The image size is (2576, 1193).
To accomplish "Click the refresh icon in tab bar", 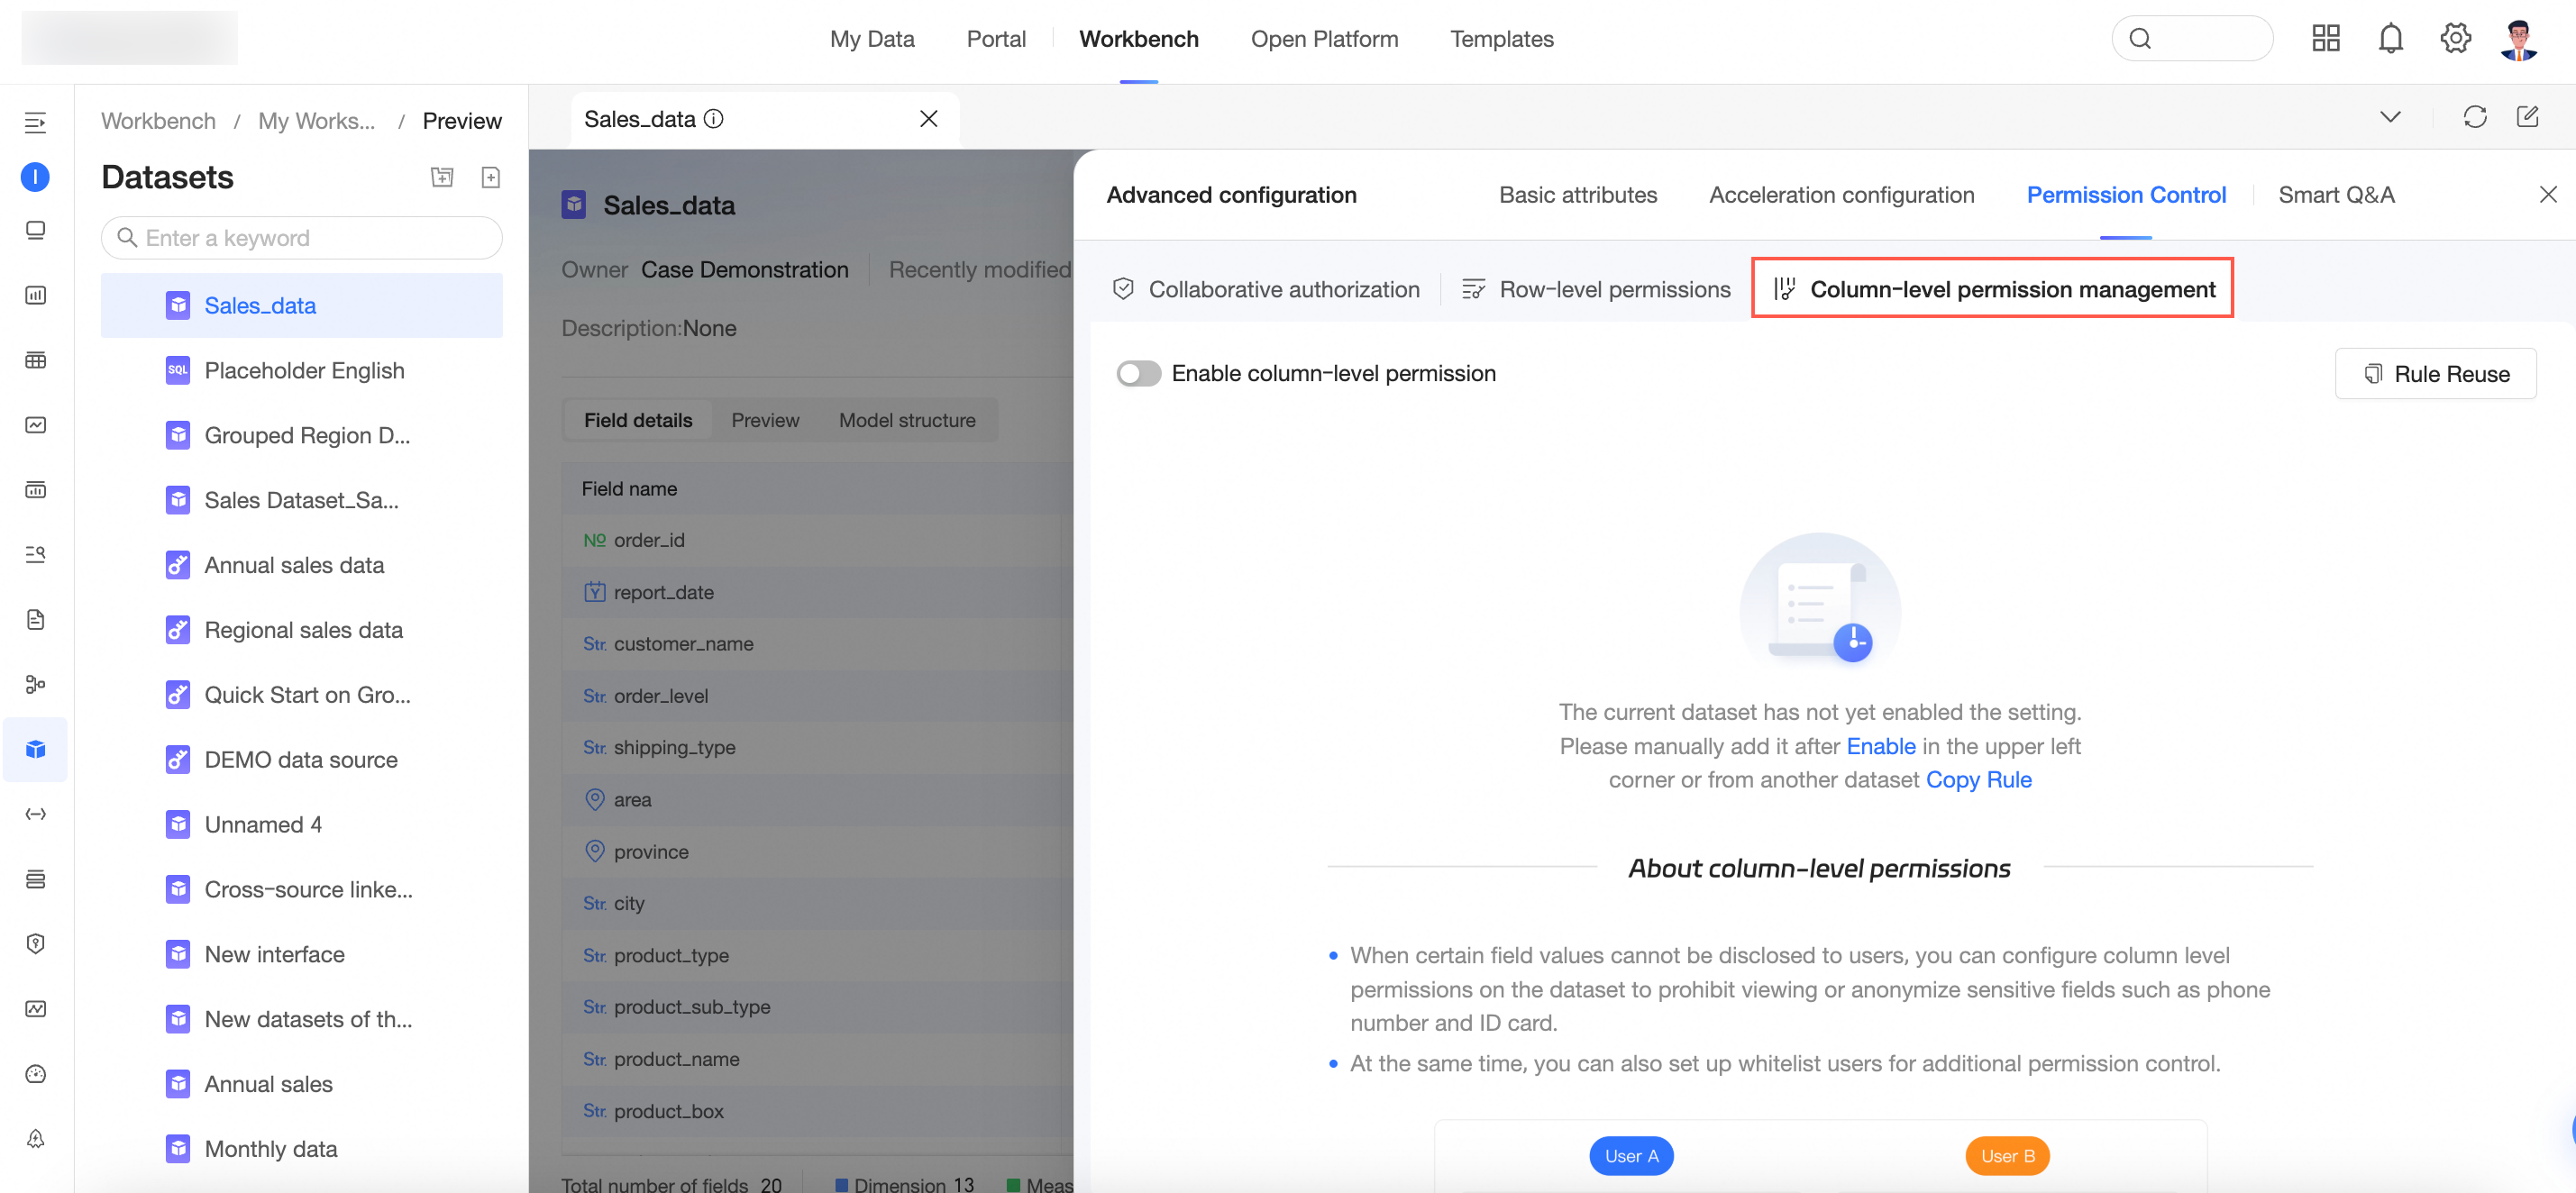I will [x=2474, y=118].
